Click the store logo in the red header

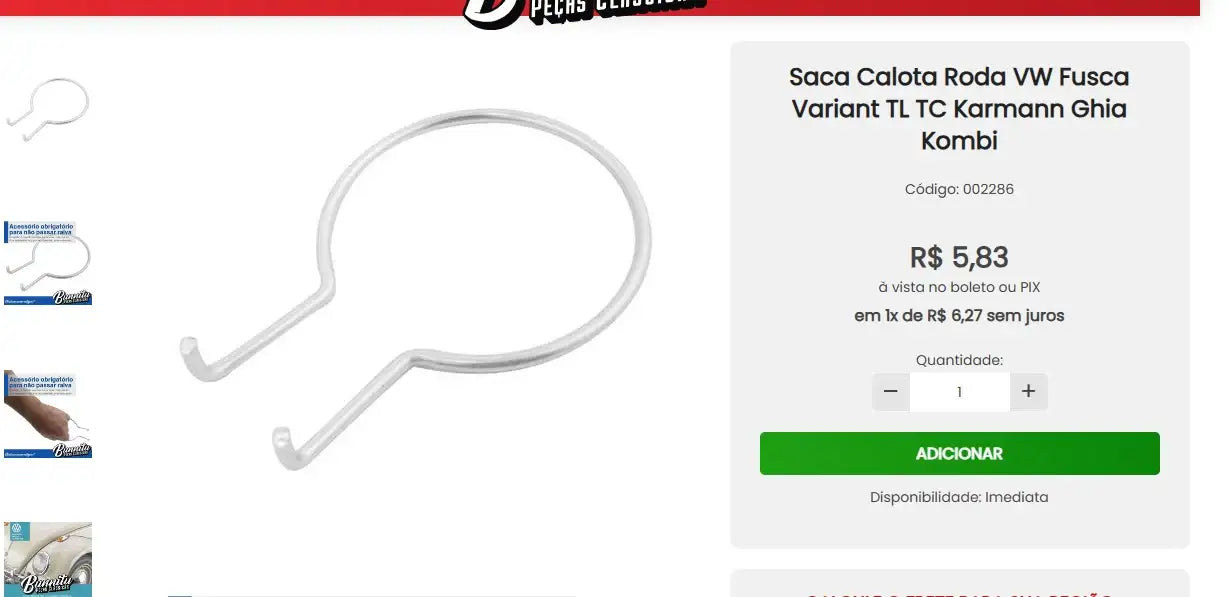point(585,12)
